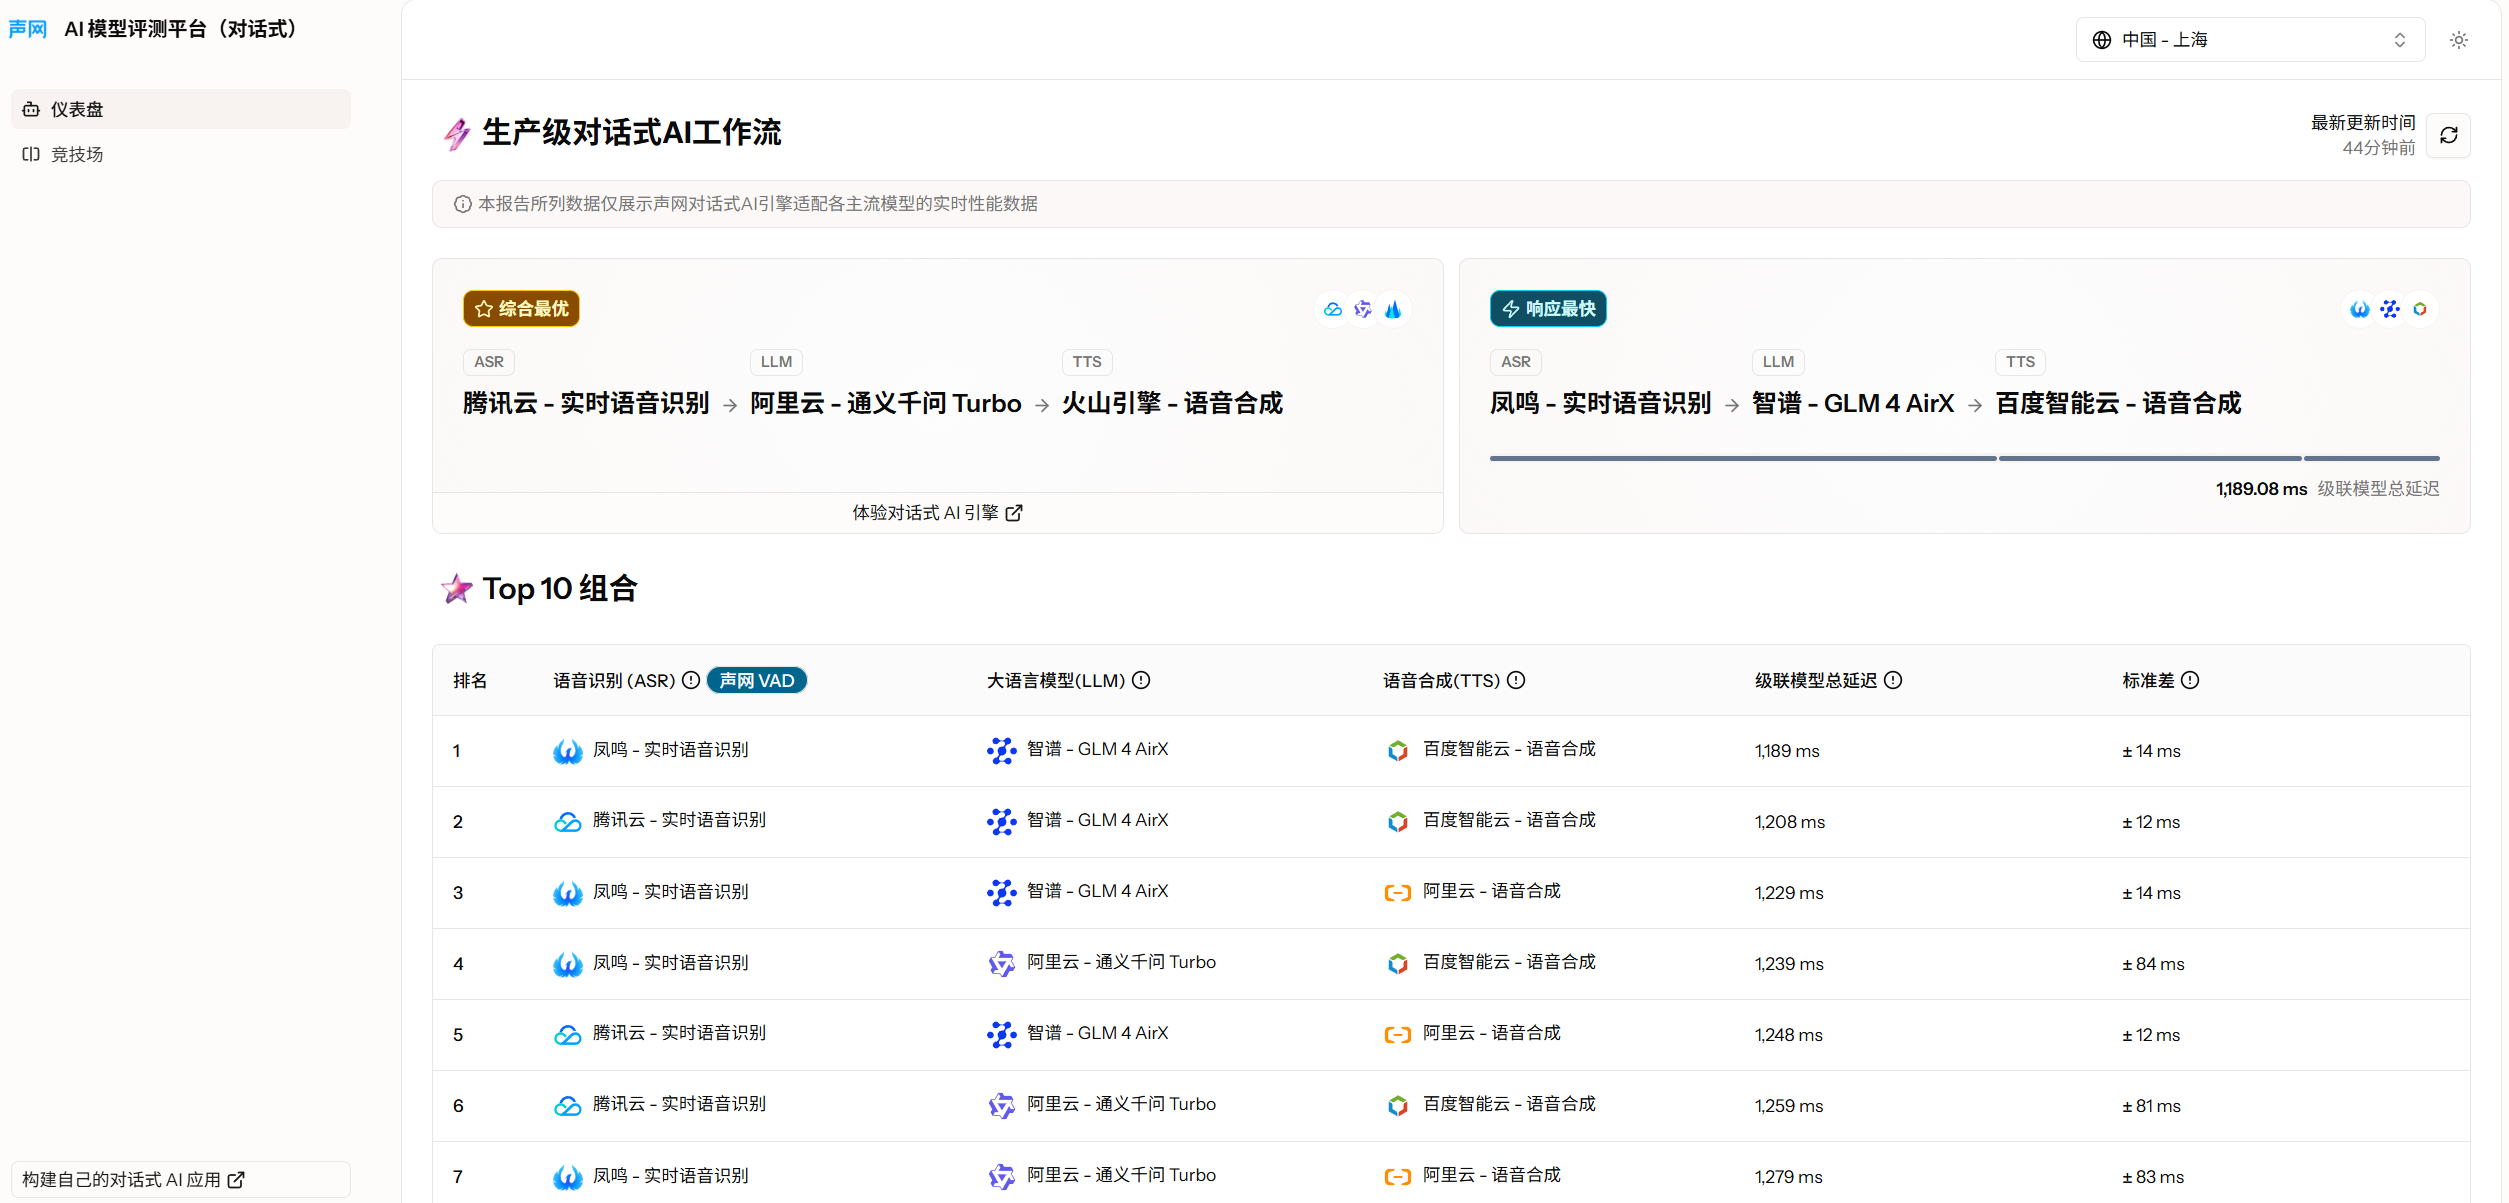The image size is (2509, 1203).
Task: Click the Tongyi Qianwen icon in rank 4 row
Action: click(x=1001, y=964)
